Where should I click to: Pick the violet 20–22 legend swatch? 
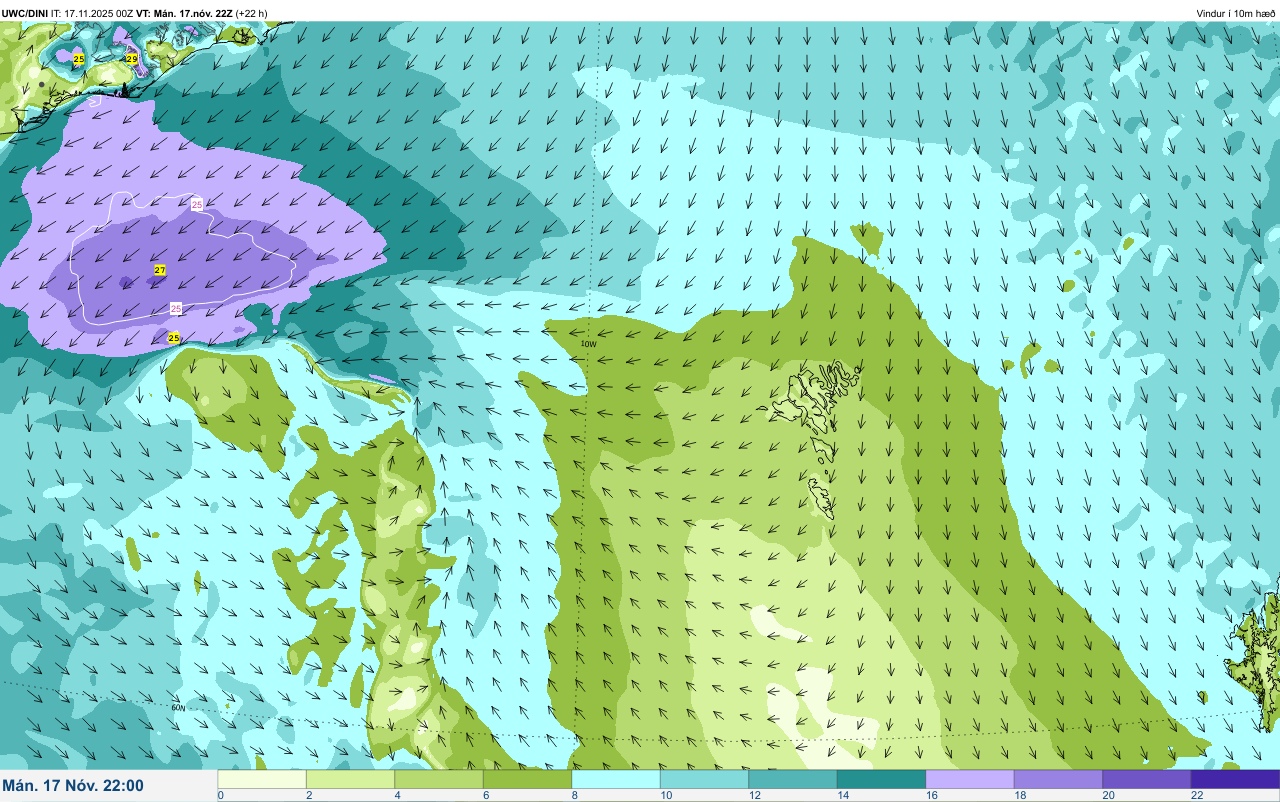click(1147, 779)
